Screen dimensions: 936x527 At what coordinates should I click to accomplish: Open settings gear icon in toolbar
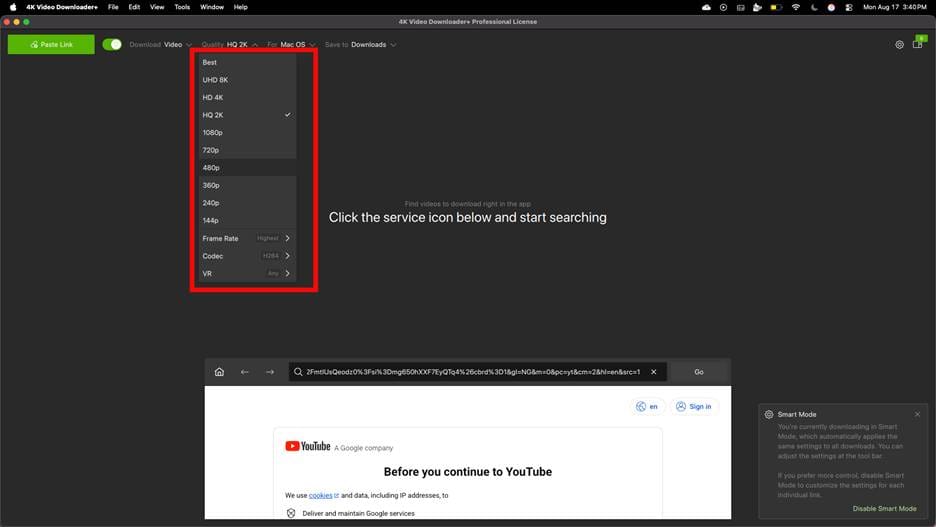[x=899, y=45]
